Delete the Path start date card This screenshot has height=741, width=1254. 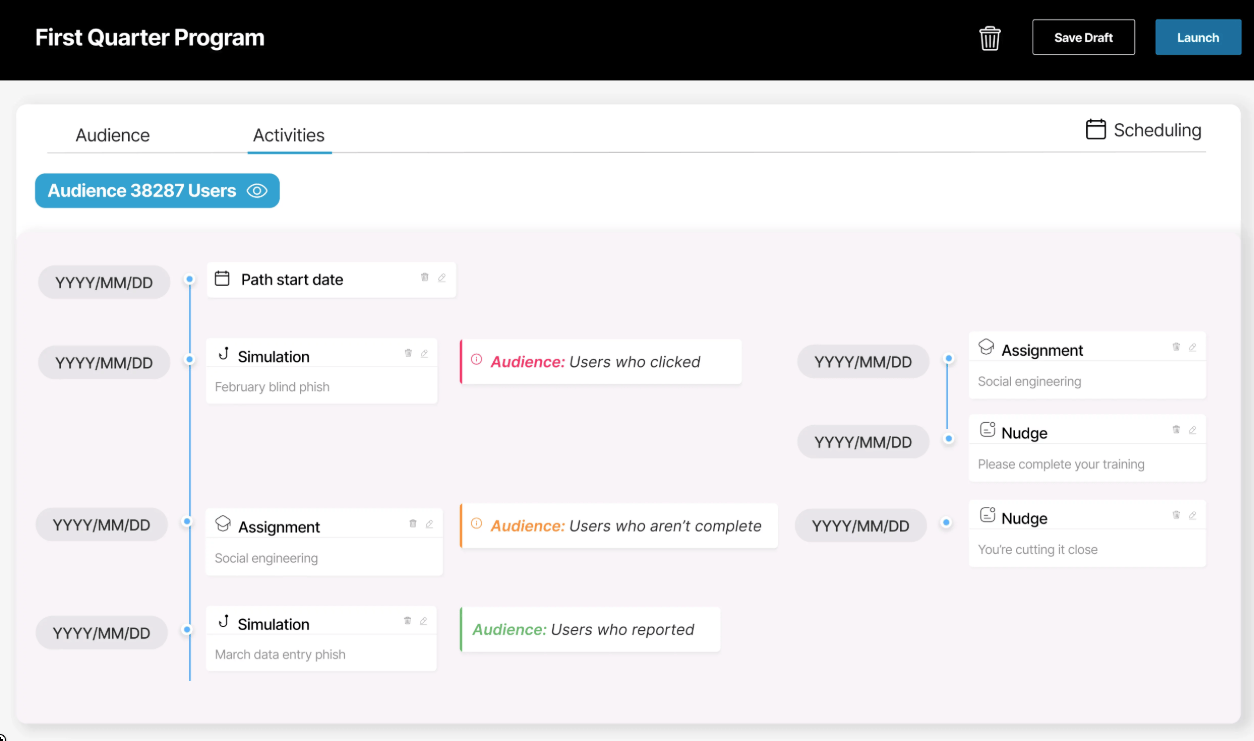[x=425, y=278]
